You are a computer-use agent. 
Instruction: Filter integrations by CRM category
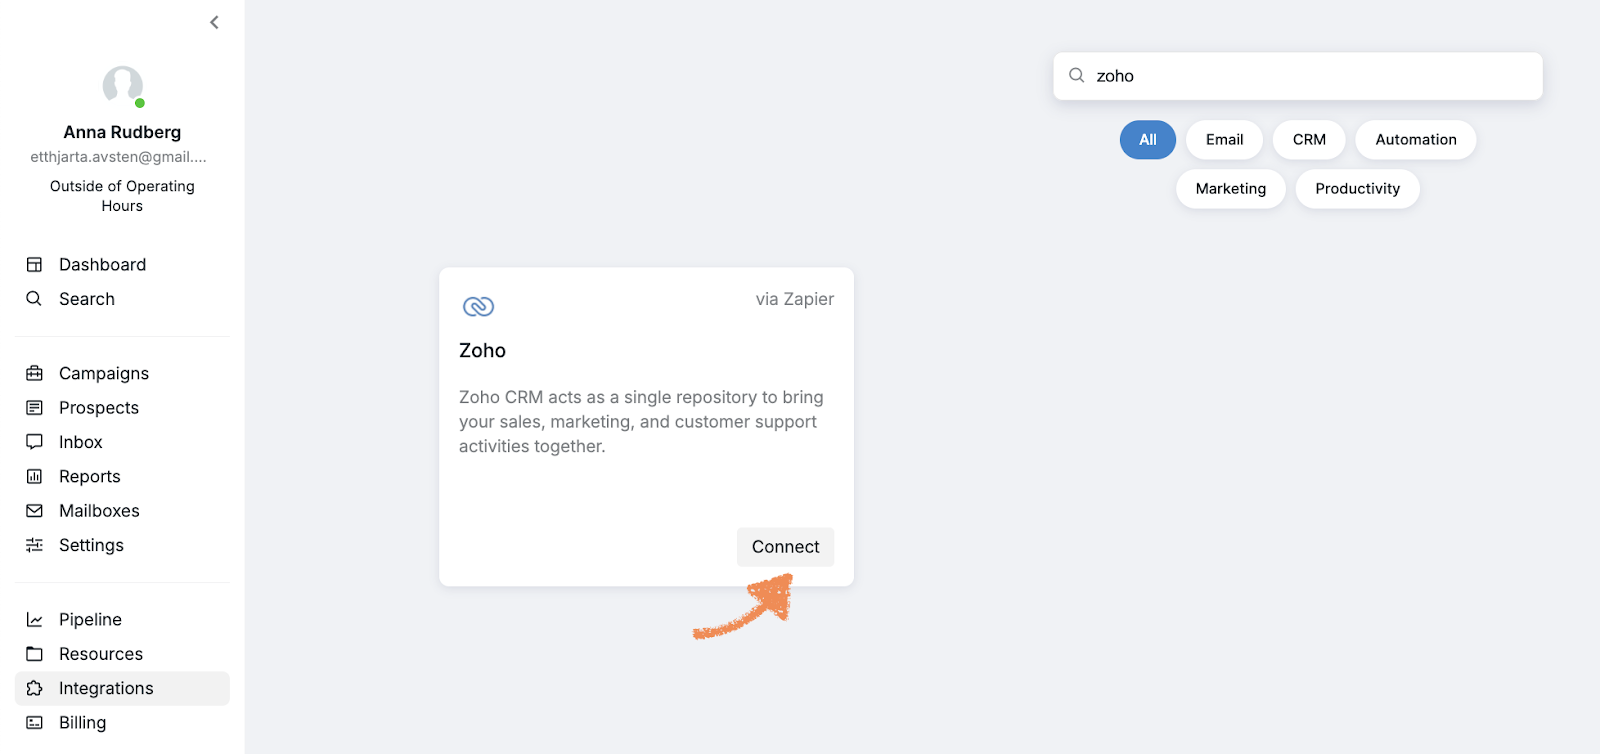[x=1309, y=140]
